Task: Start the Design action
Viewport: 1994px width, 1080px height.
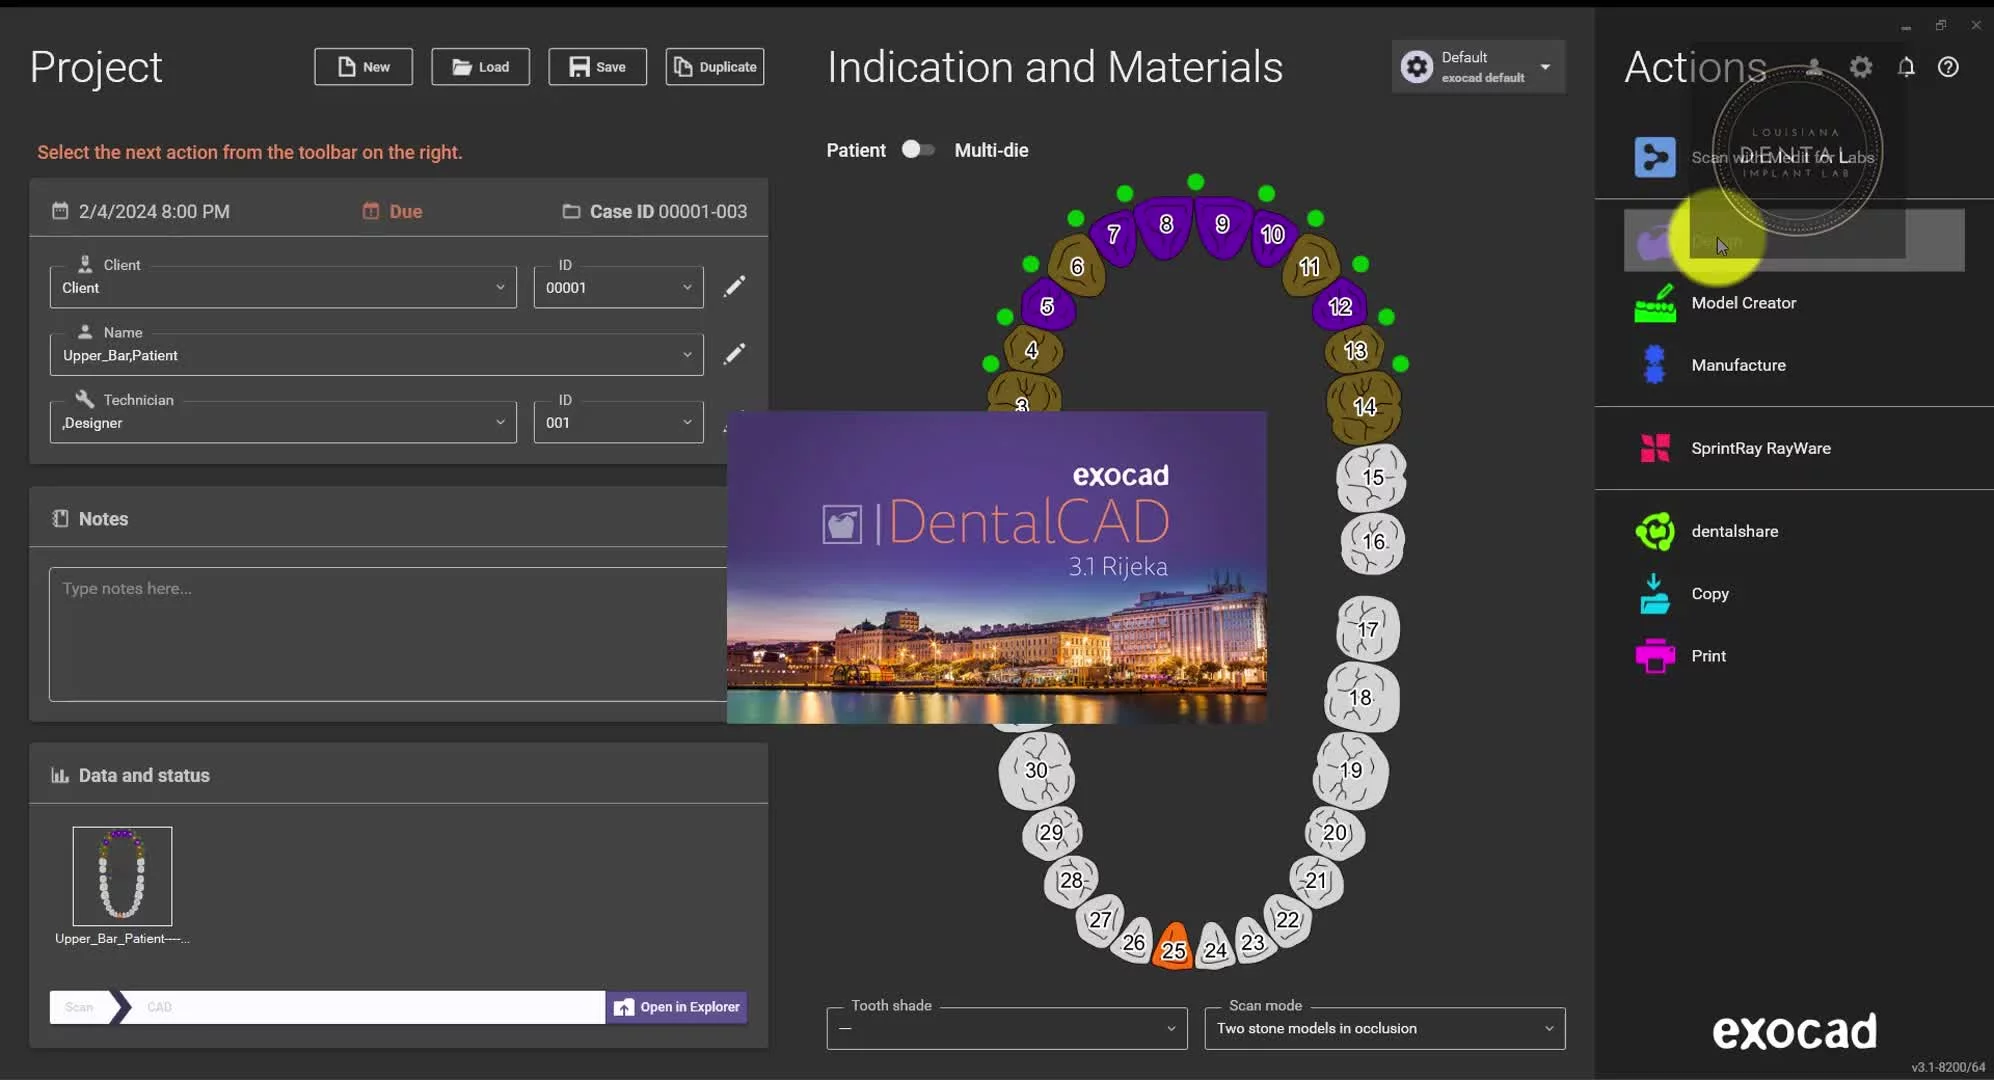Action: pyautogui.click(x=1794, y=240)
